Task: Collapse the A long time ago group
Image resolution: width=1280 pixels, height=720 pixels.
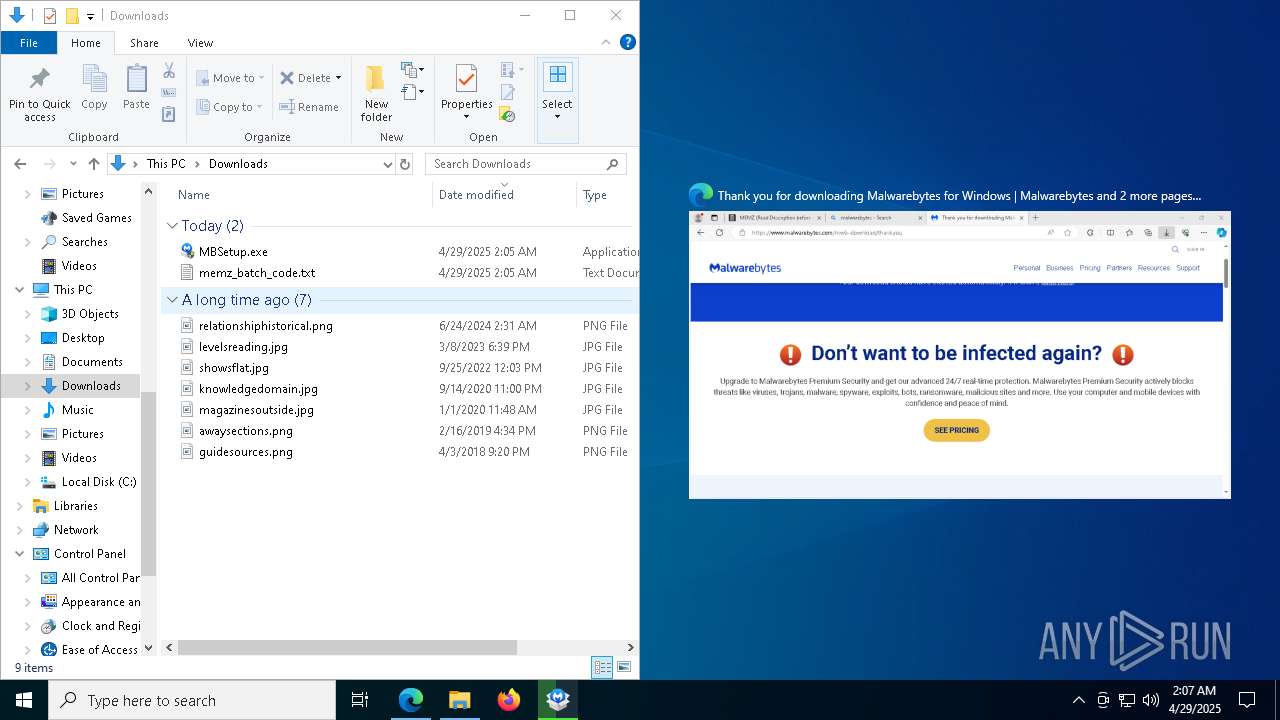Action: (173, 300)
